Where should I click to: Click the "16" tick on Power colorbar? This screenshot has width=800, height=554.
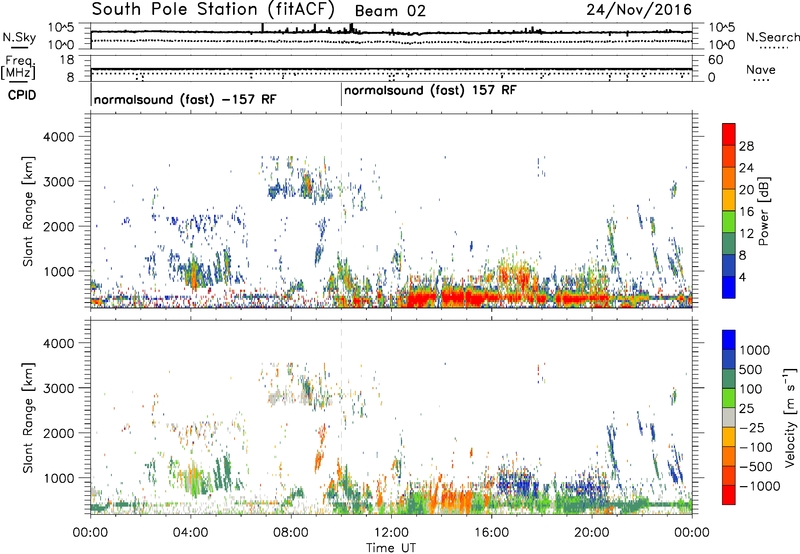pos(746,212)
